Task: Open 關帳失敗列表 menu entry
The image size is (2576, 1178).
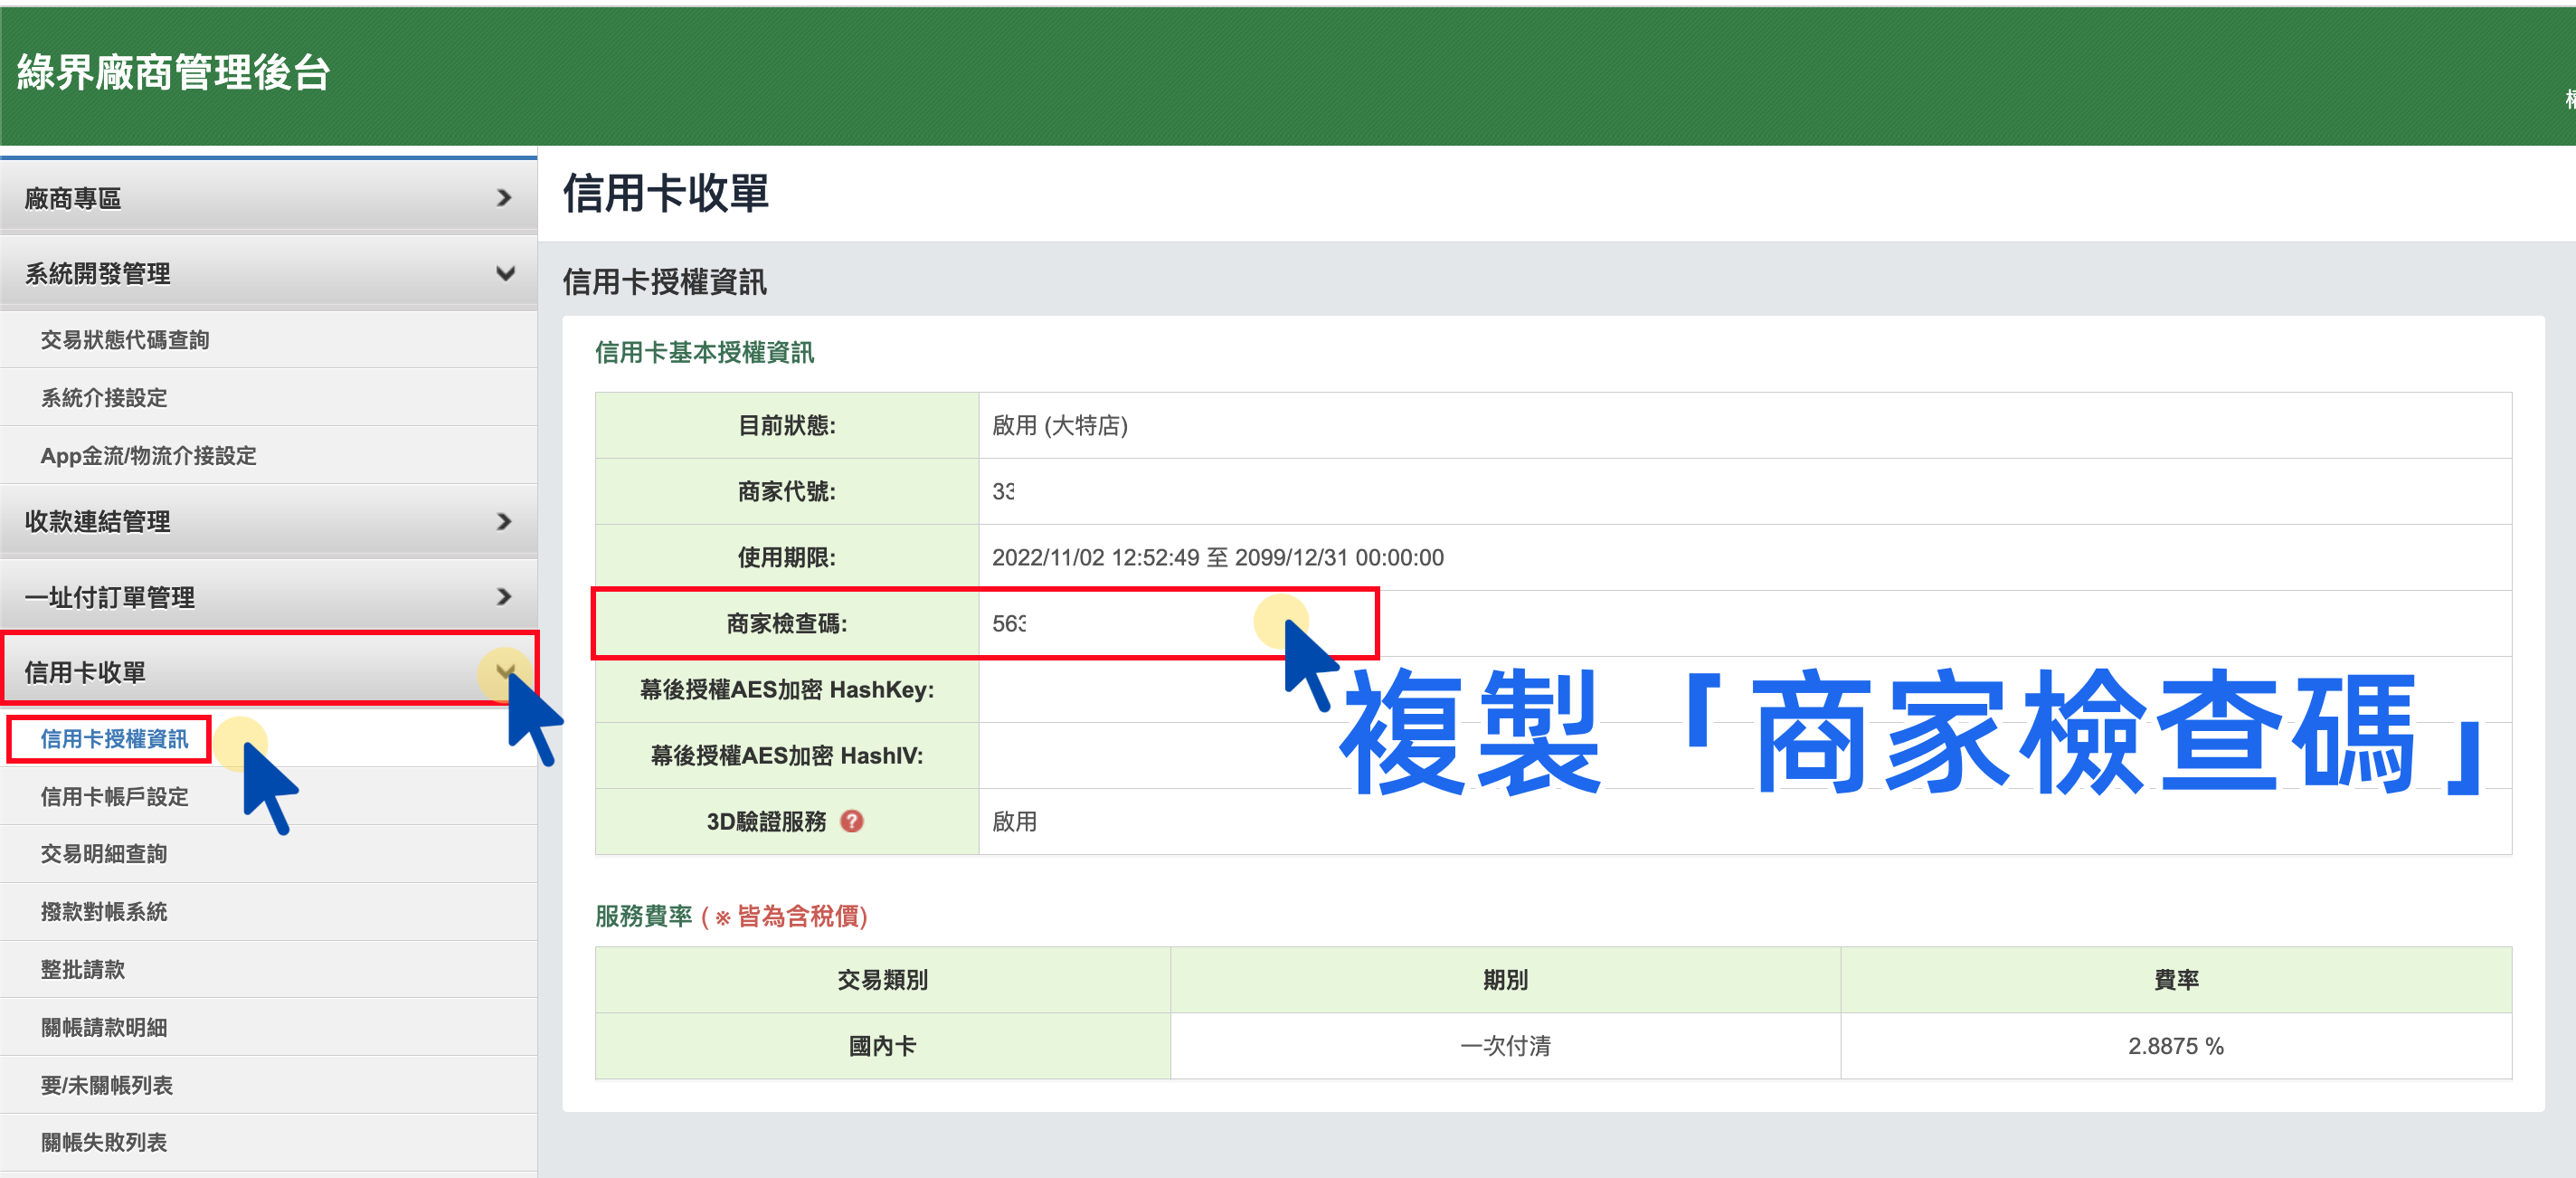Action: point(104,1143)
